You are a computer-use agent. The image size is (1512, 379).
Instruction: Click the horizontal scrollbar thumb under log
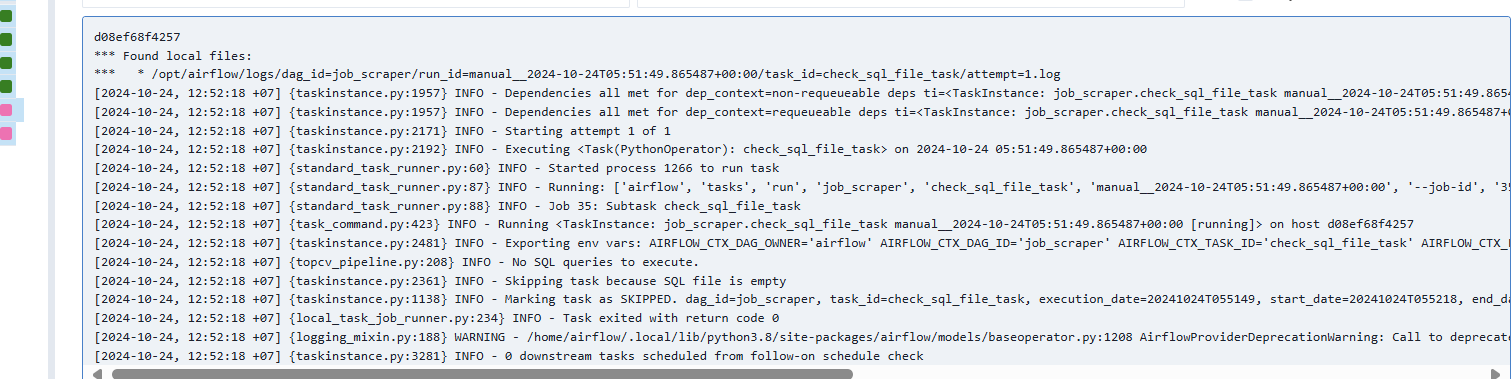point(482,374)
